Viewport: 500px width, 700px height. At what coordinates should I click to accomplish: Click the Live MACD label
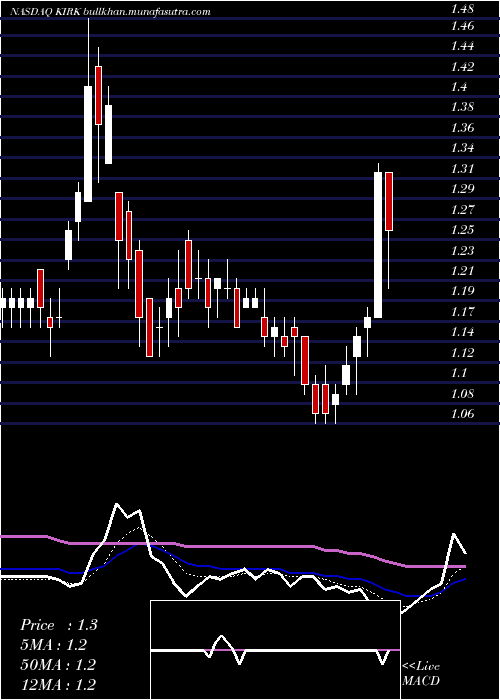421,673
